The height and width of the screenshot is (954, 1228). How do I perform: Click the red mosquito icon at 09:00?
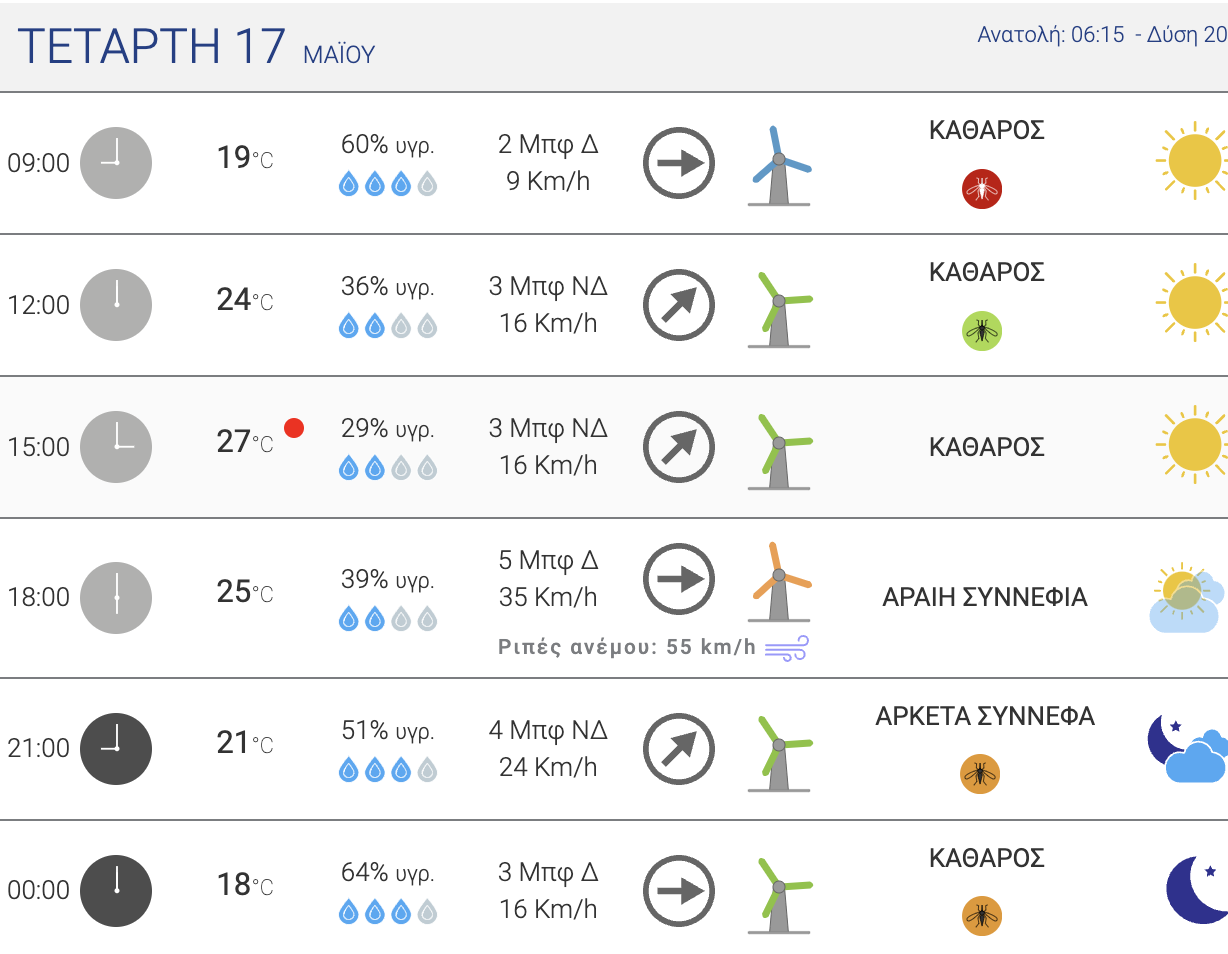point(981,189)
